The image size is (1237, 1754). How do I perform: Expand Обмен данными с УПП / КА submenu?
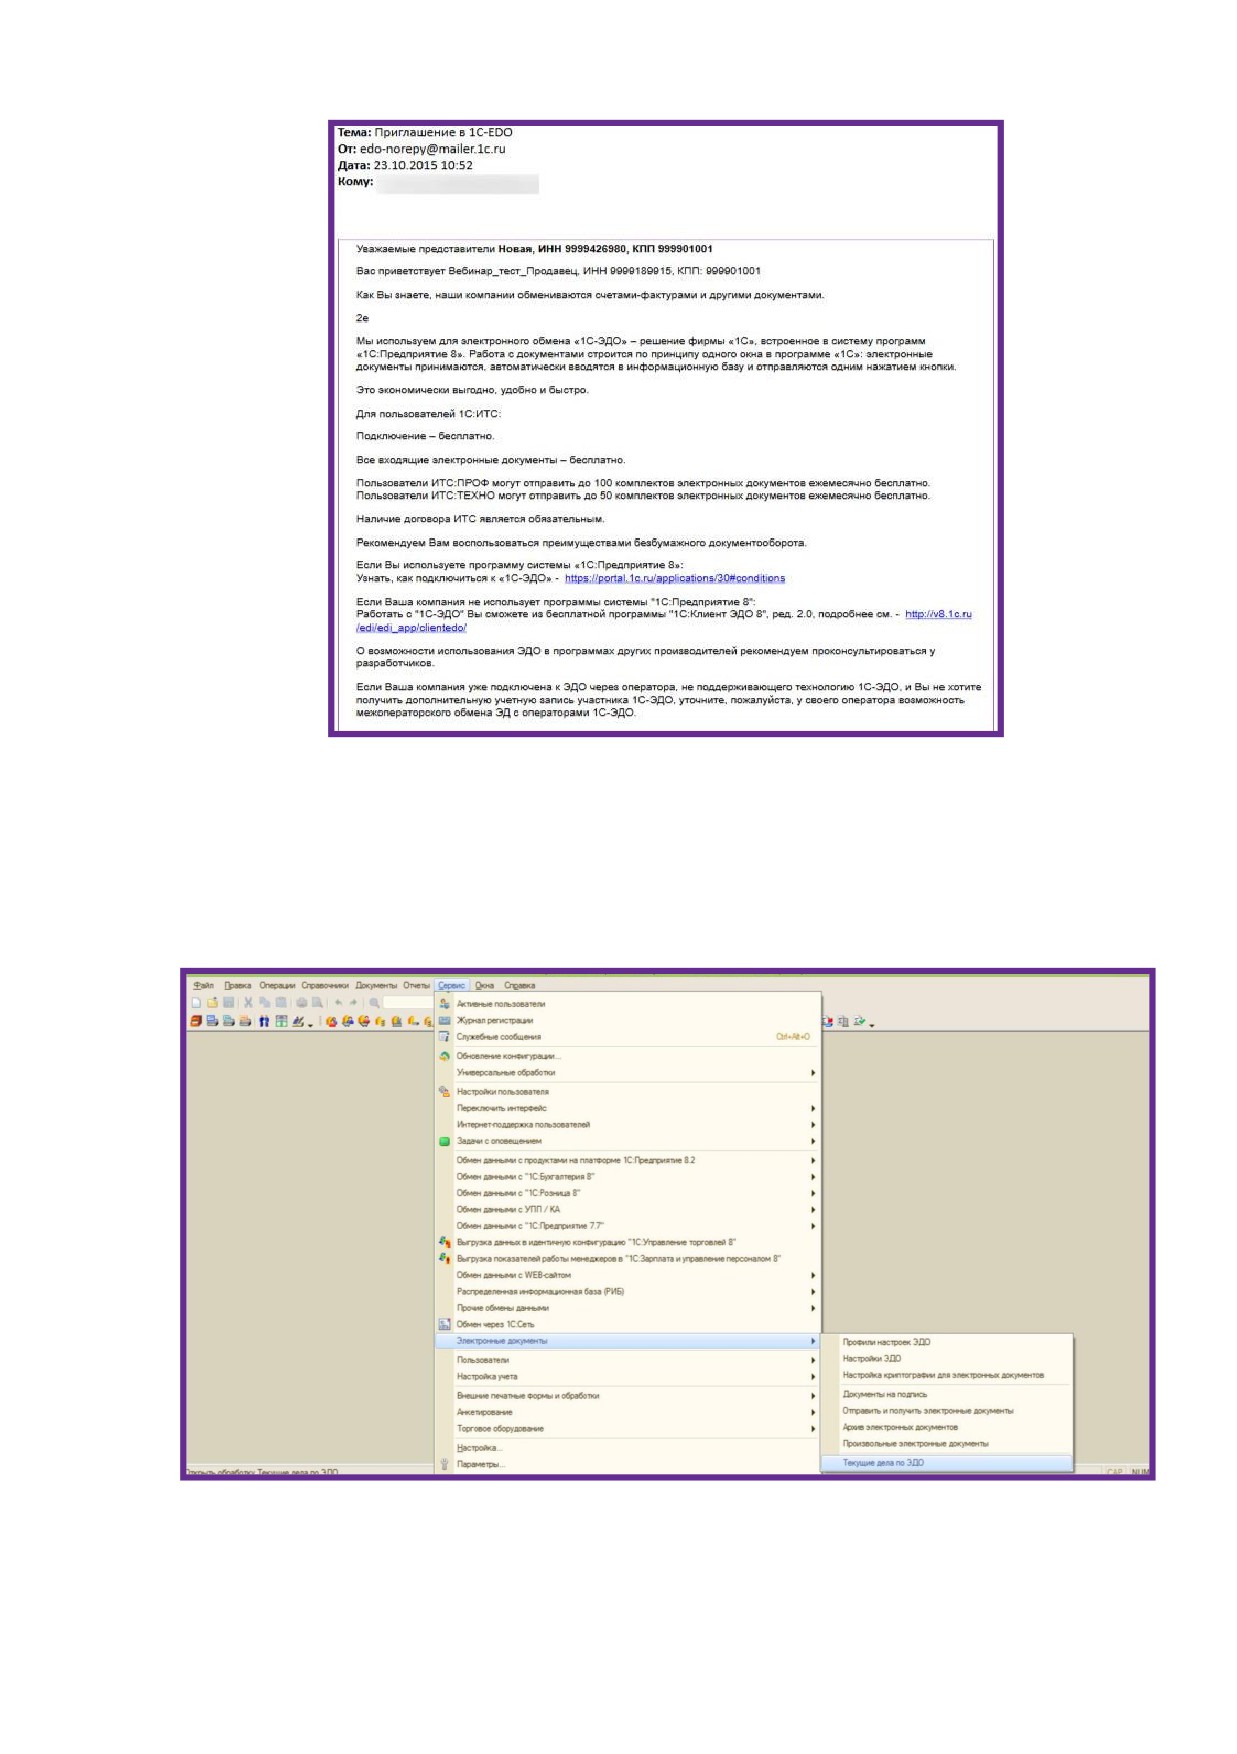628,1209
